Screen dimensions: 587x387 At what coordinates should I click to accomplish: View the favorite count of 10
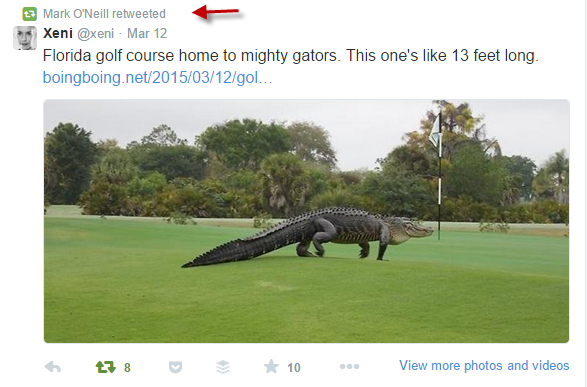pyautogui.click(x=294, y=368)
